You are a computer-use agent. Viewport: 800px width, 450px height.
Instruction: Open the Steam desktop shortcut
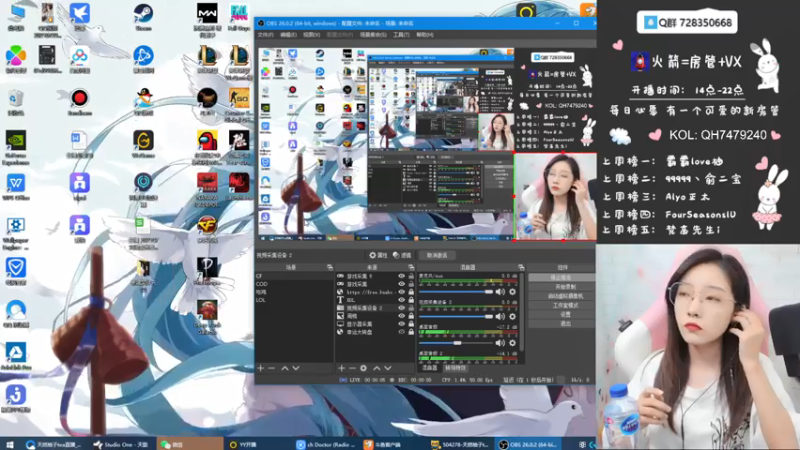coord(143,16)
